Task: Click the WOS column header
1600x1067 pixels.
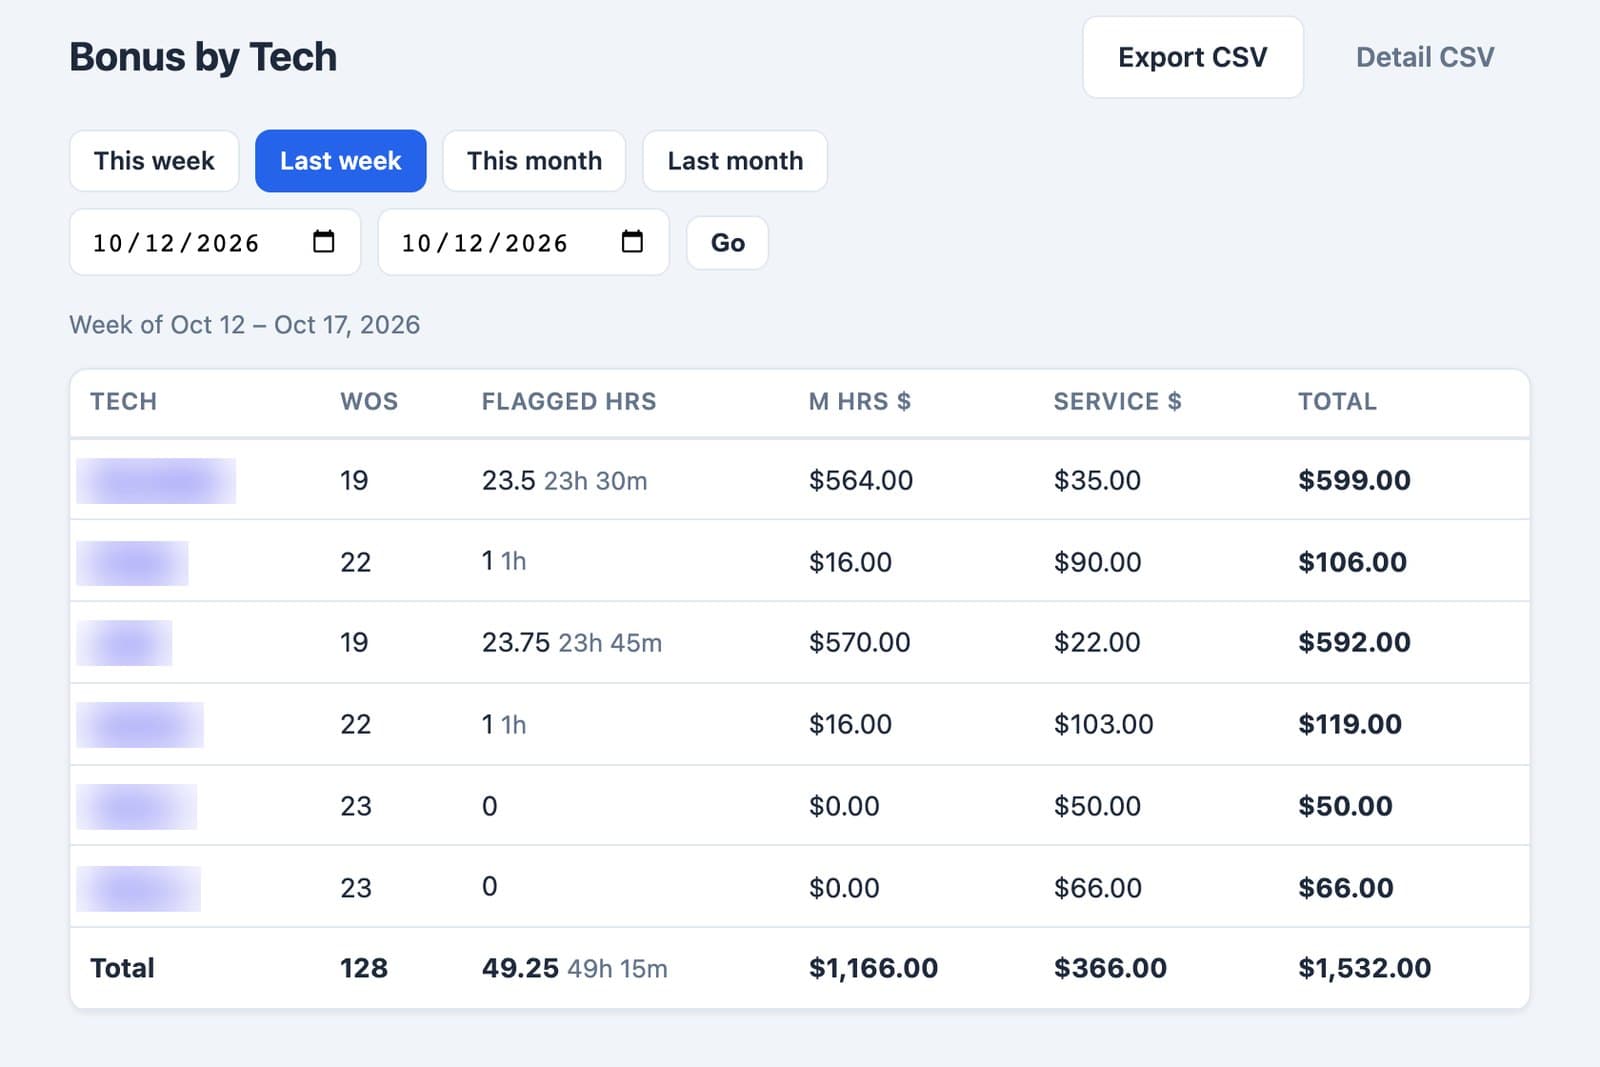Action: coord(369,402)
